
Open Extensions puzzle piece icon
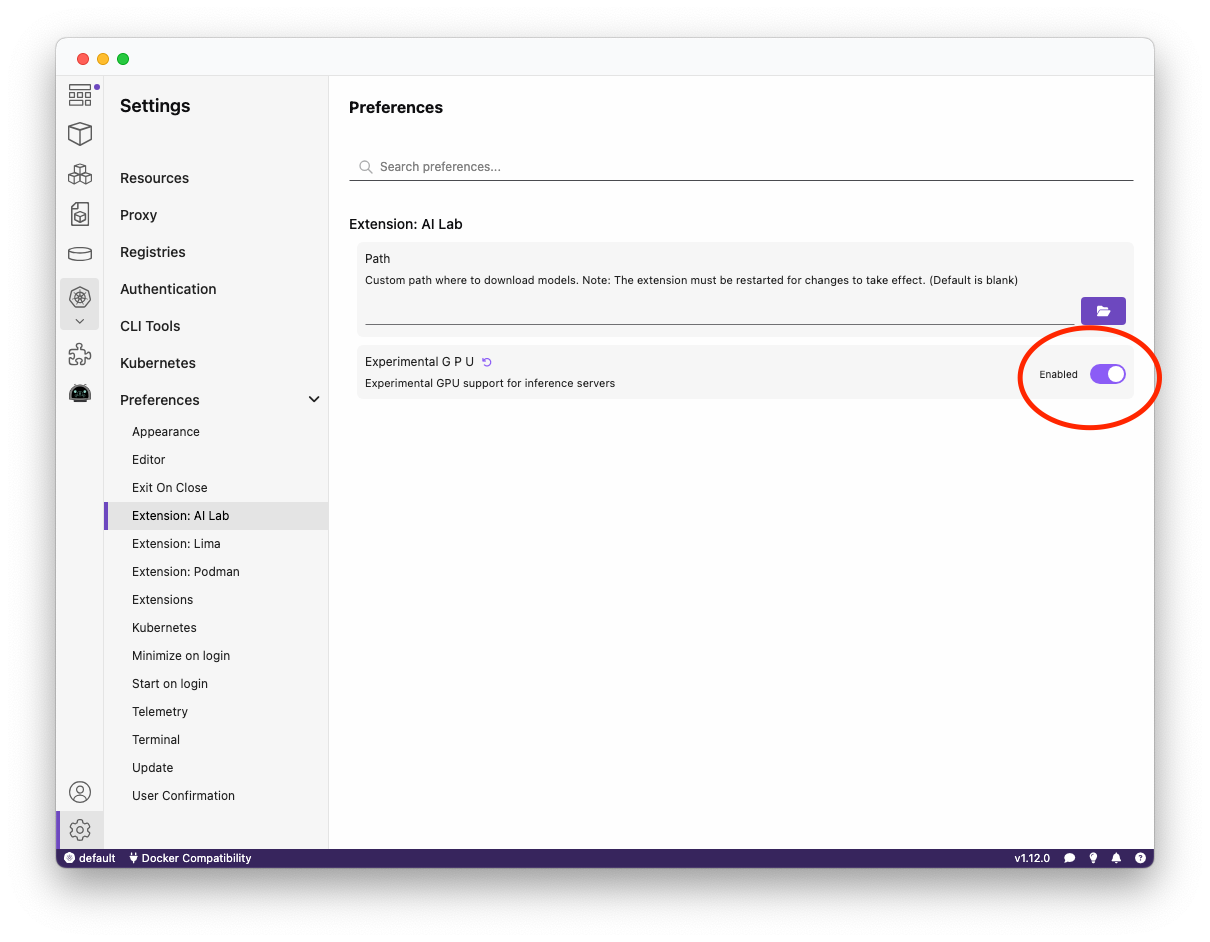coord(80,354)
